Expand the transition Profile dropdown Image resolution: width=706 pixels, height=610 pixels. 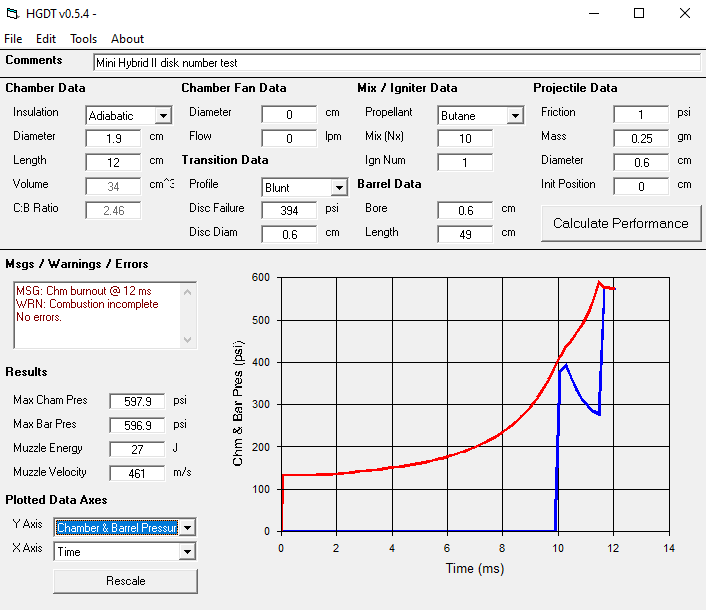coord(339,188)
